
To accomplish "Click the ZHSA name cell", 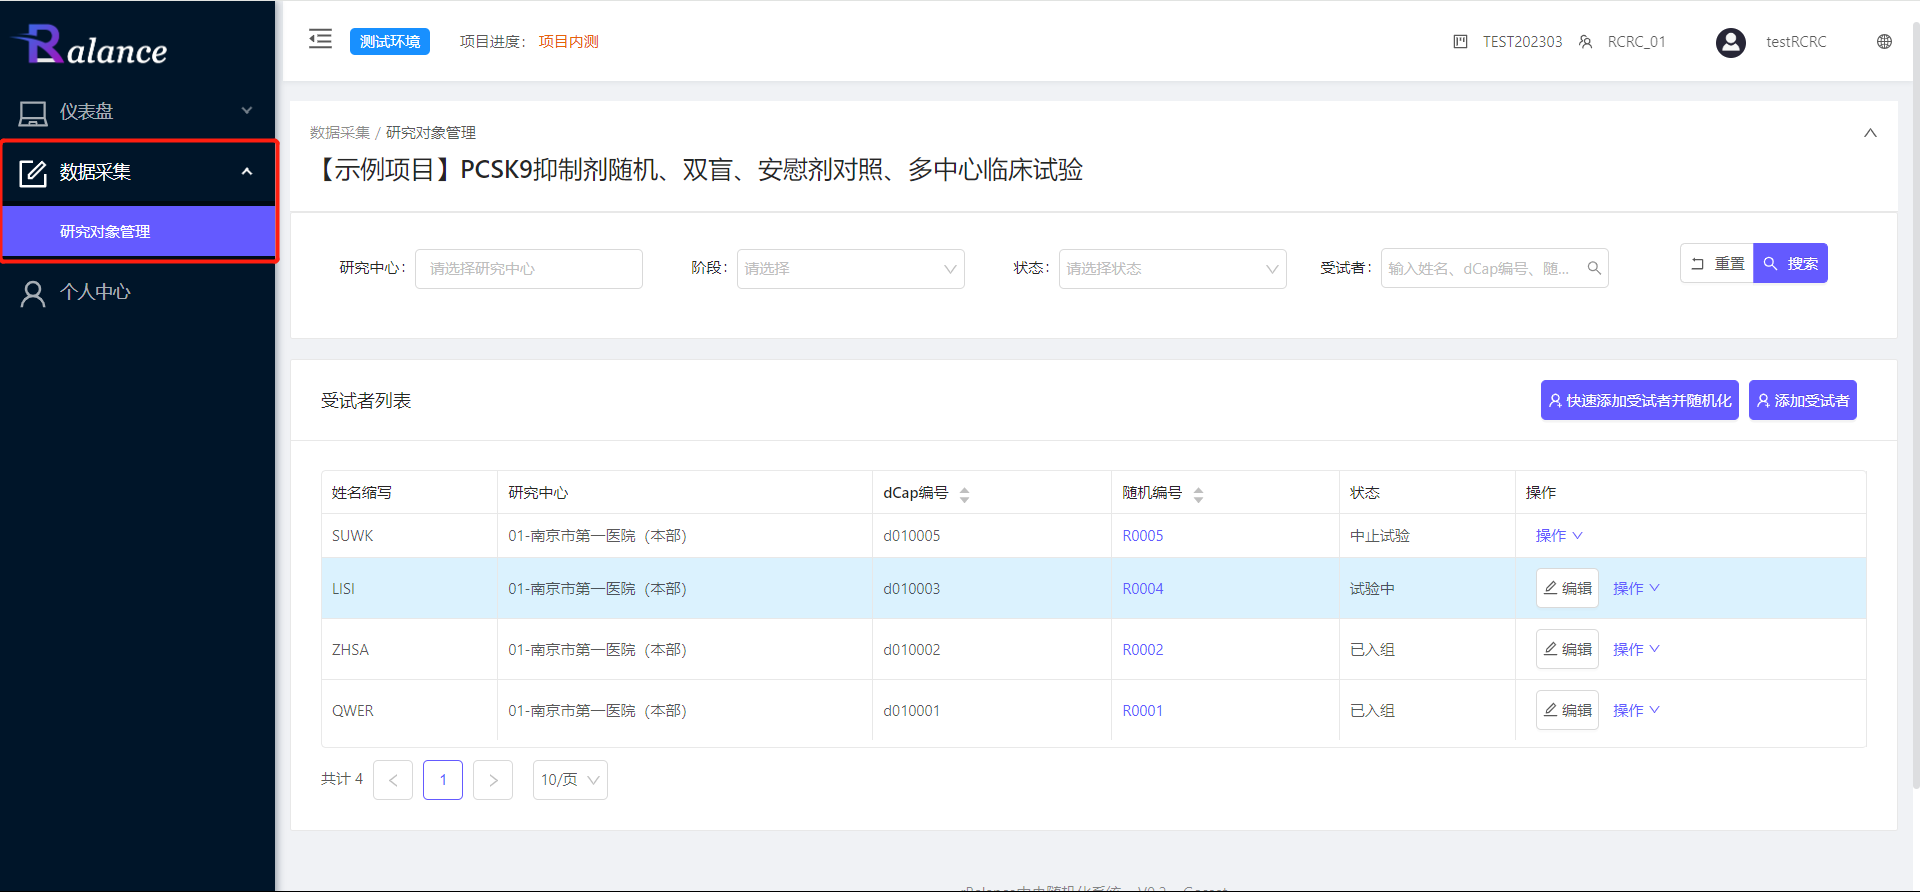I will click(x=409, y=650).
